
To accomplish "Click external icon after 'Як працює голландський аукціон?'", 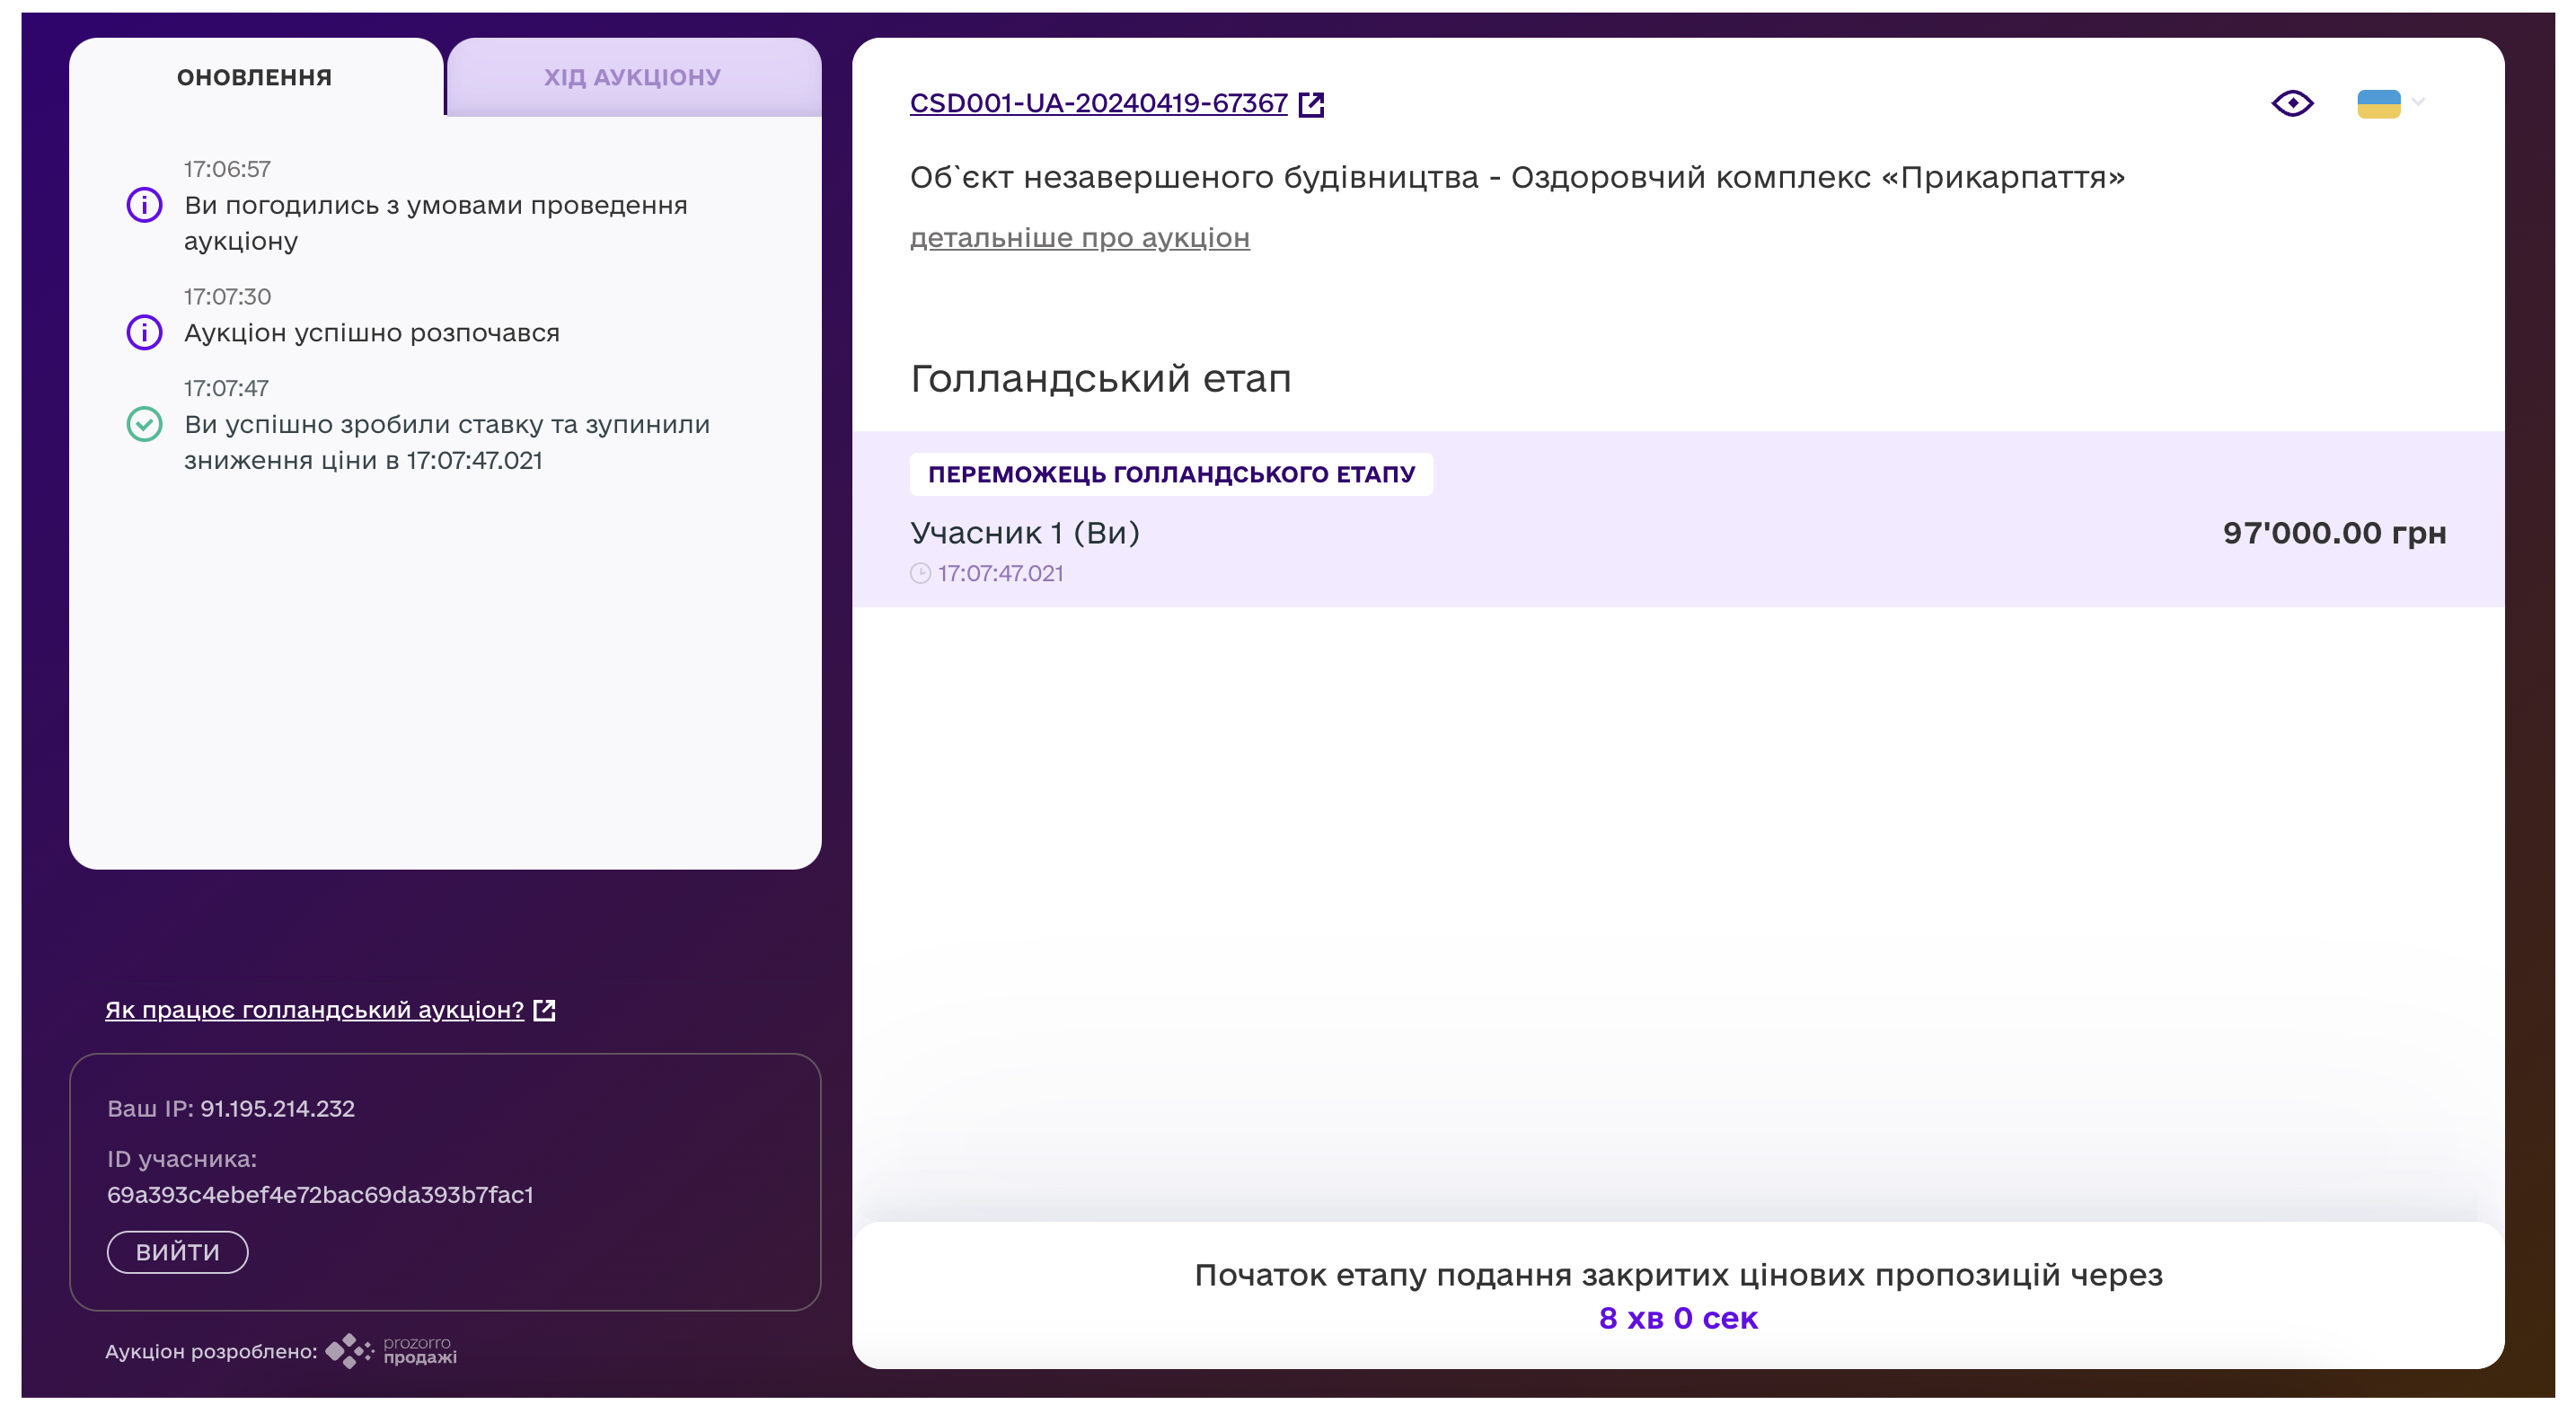I will (x=544, y=1010).
